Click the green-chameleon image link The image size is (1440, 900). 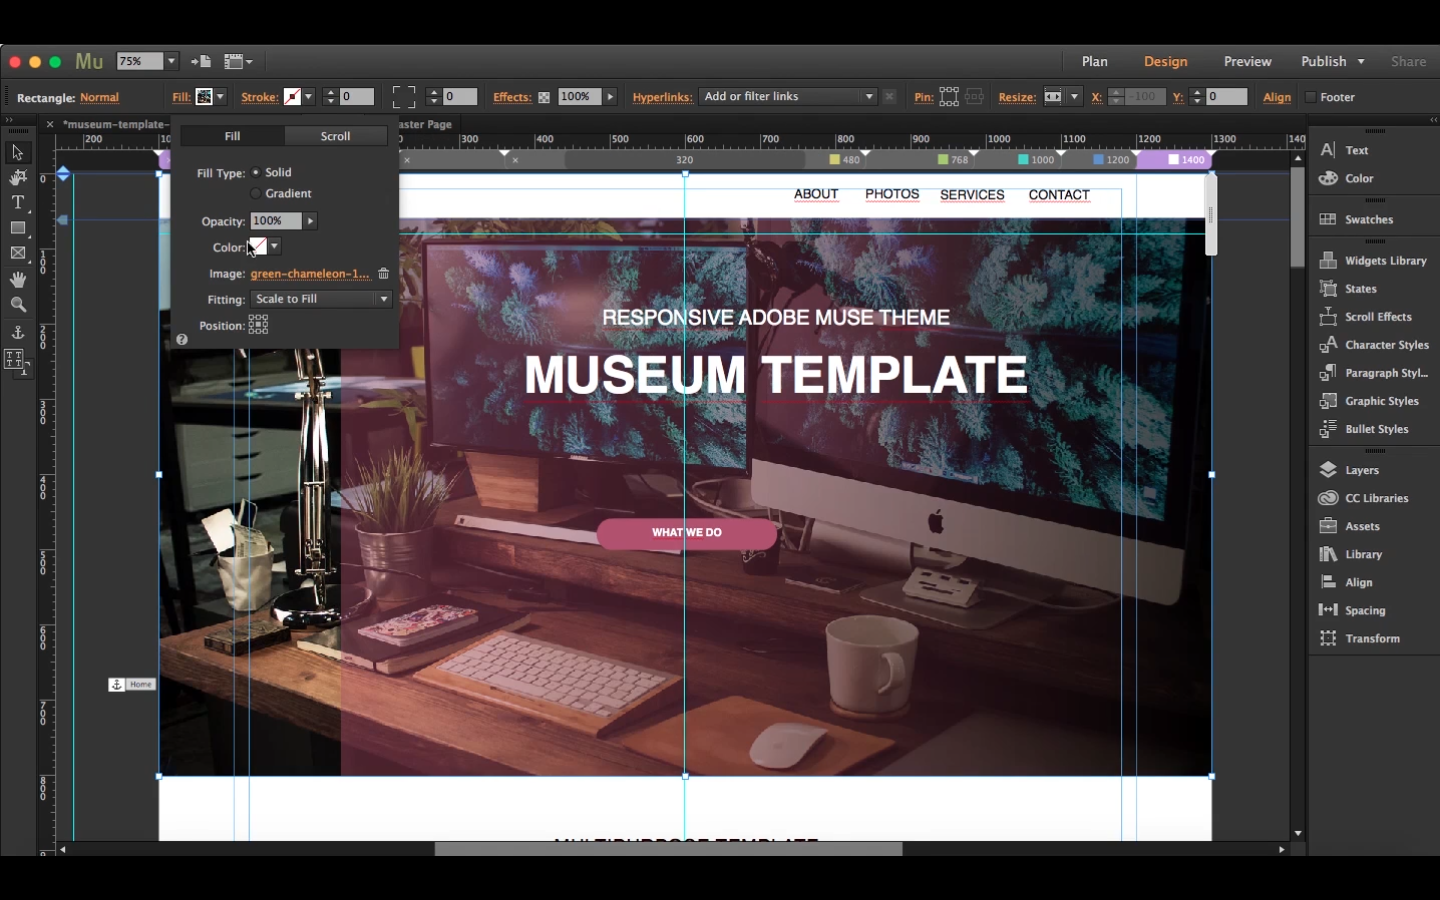coord(311,273)
